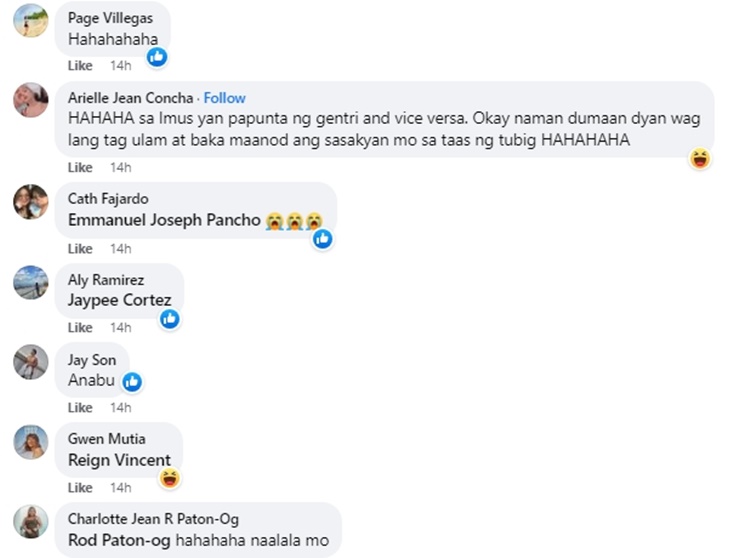
Task: Click the like reaction on Cath Fajardo's comment
Action: coord(322,239)
